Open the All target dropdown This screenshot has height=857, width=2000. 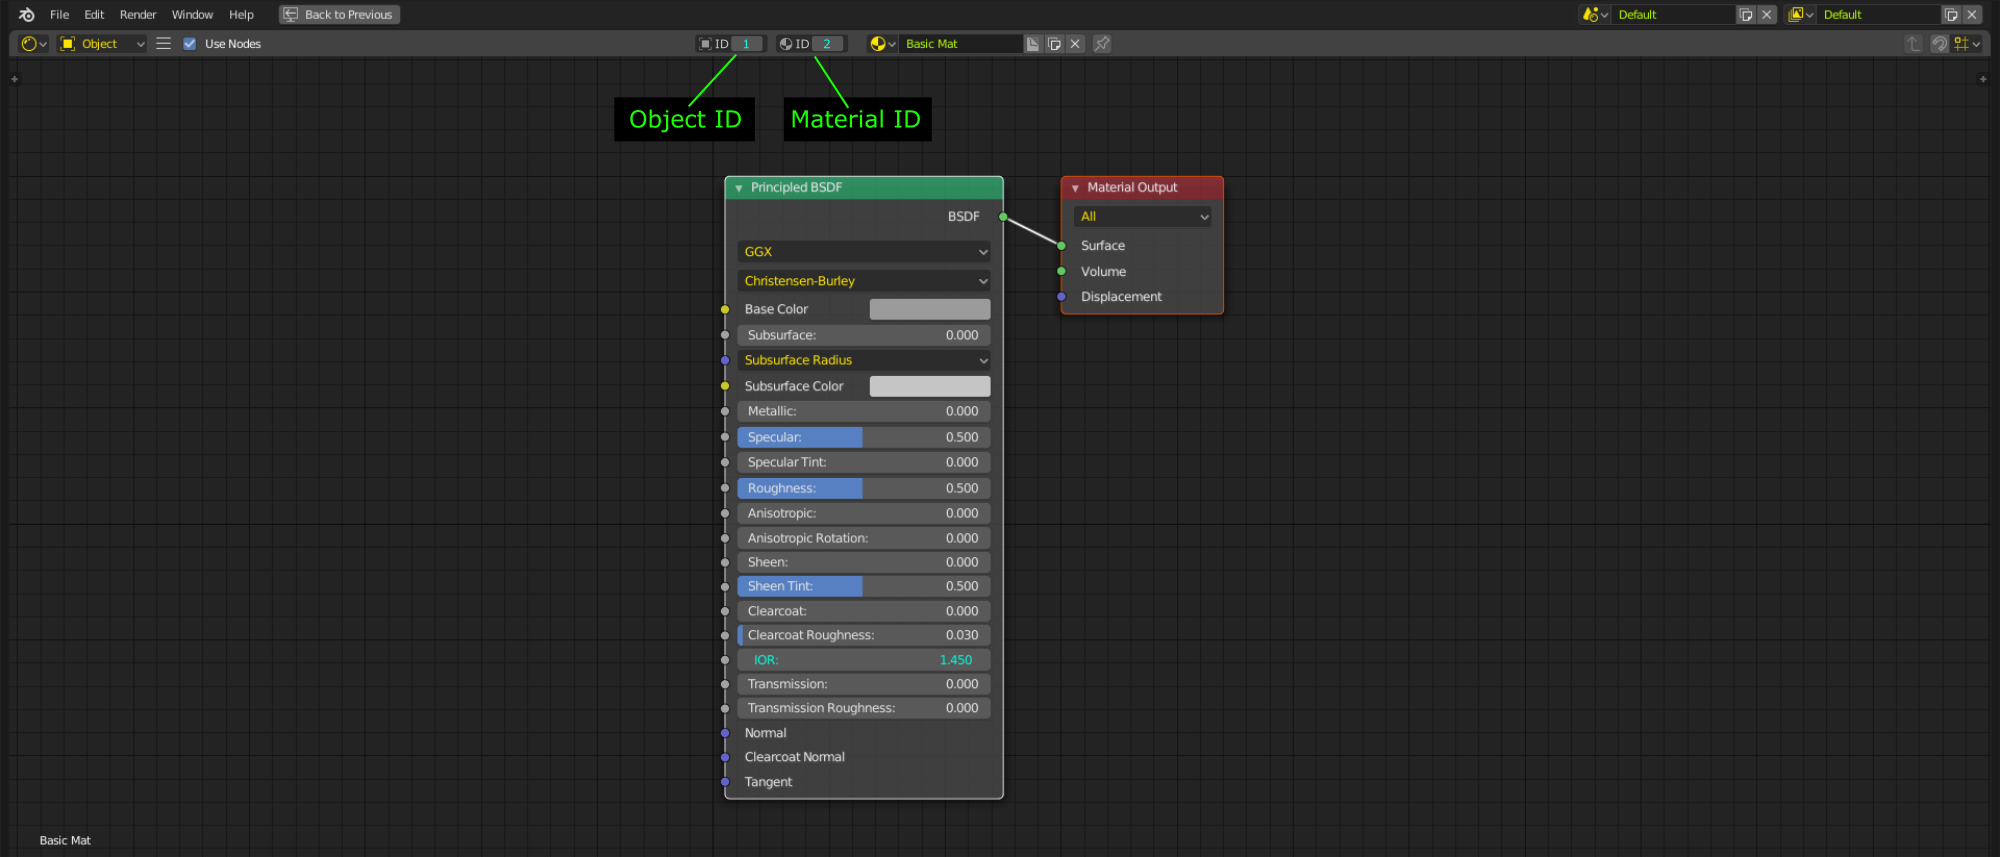point(1142,217)
